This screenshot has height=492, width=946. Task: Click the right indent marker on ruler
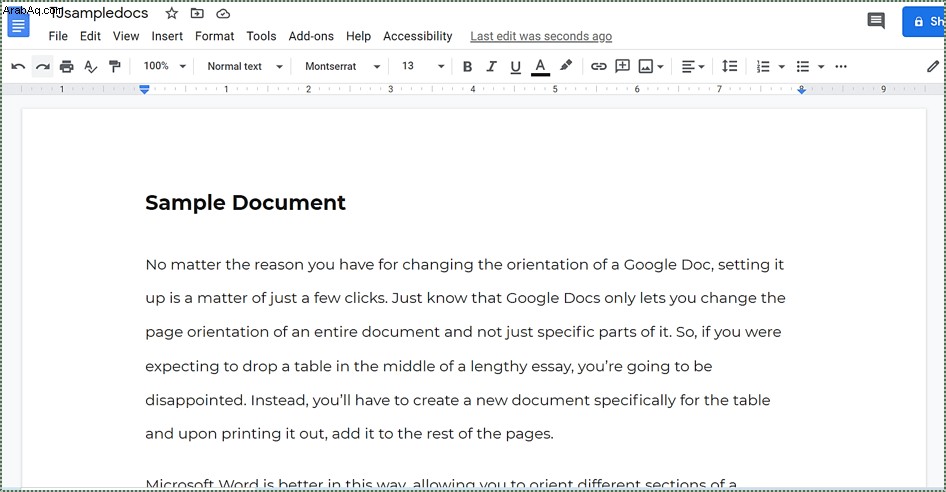coord(801,90)
